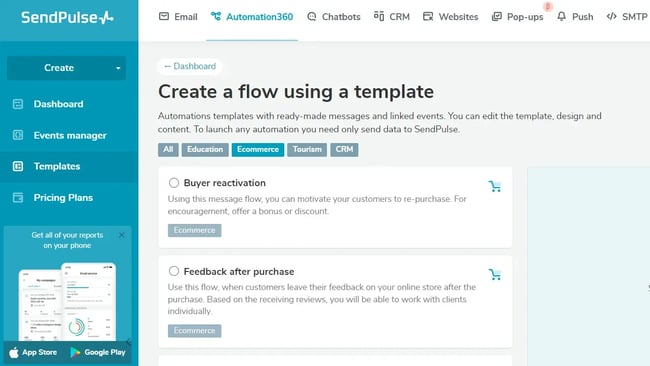Click the 'Create a flow using a template' heading
Image resolution: width=650 pixels, height=366 pixels.
click(x=296, y=92)
